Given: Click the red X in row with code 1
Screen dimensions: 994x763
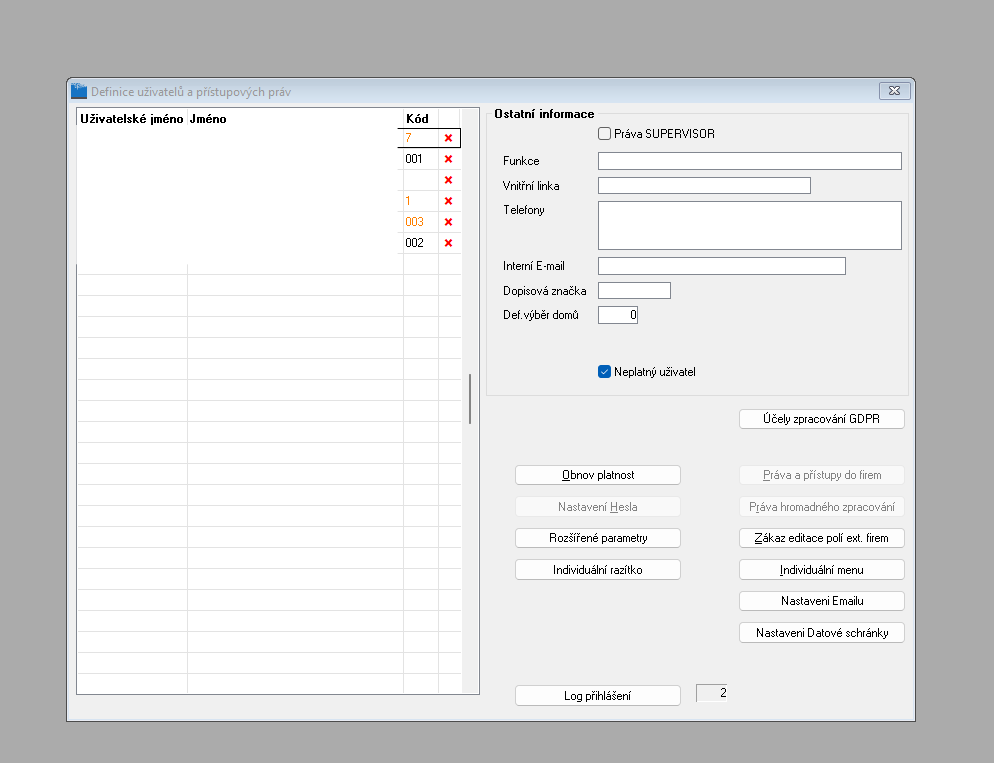Looking at the screenshot, I should click(x=448, y=201).
